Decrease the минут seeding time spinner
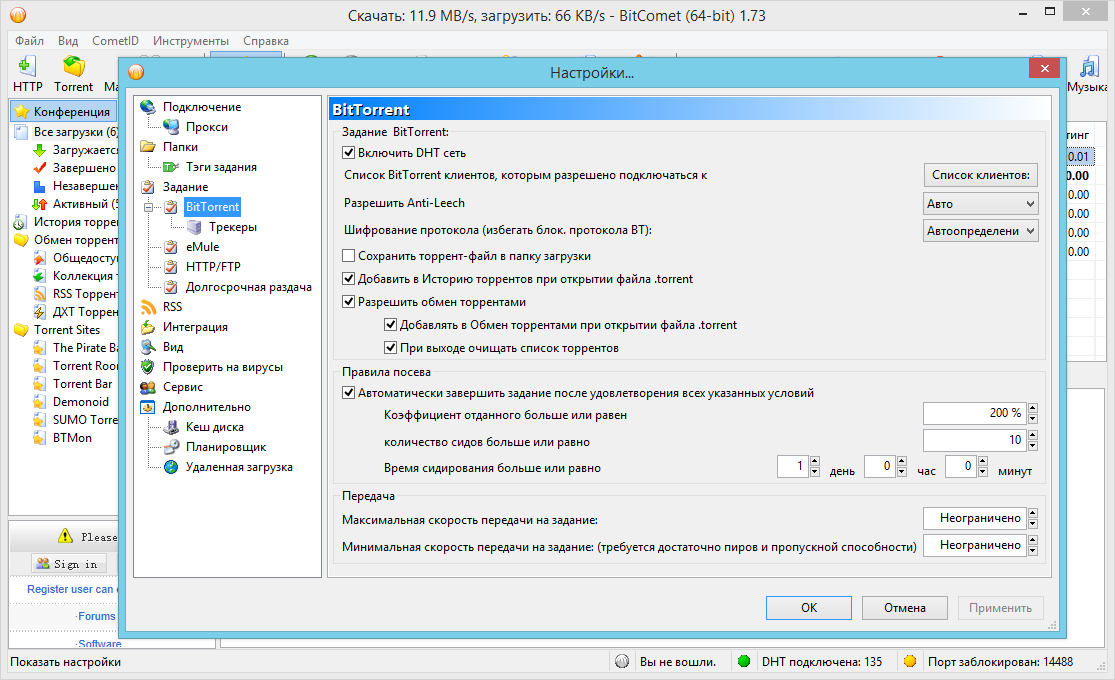Screen dimensions: 1115x680 pos(983,472)
